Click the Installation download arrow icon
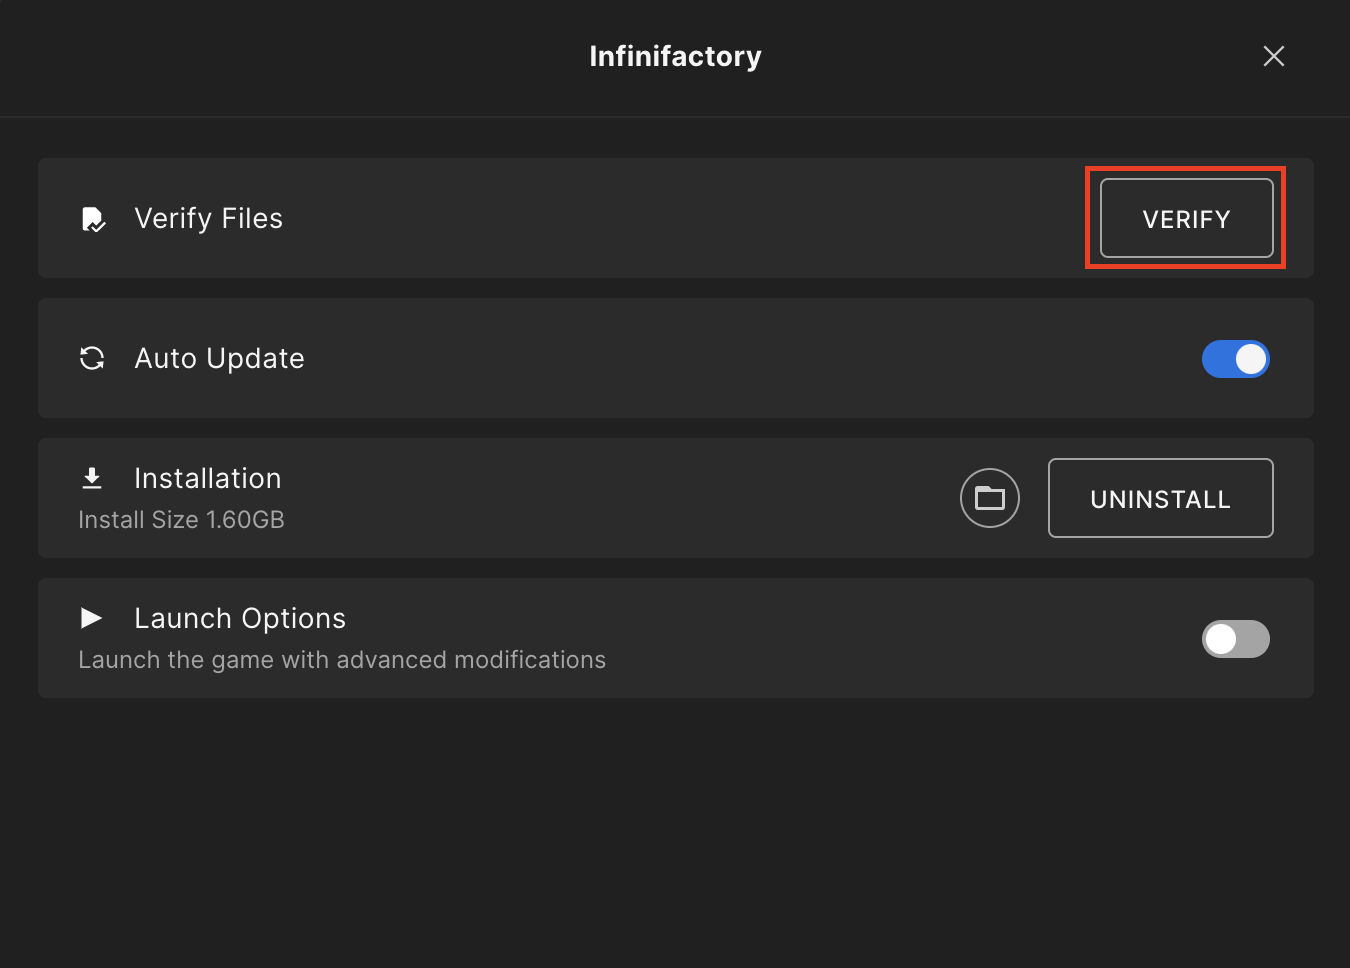 [x=92, y=478]
